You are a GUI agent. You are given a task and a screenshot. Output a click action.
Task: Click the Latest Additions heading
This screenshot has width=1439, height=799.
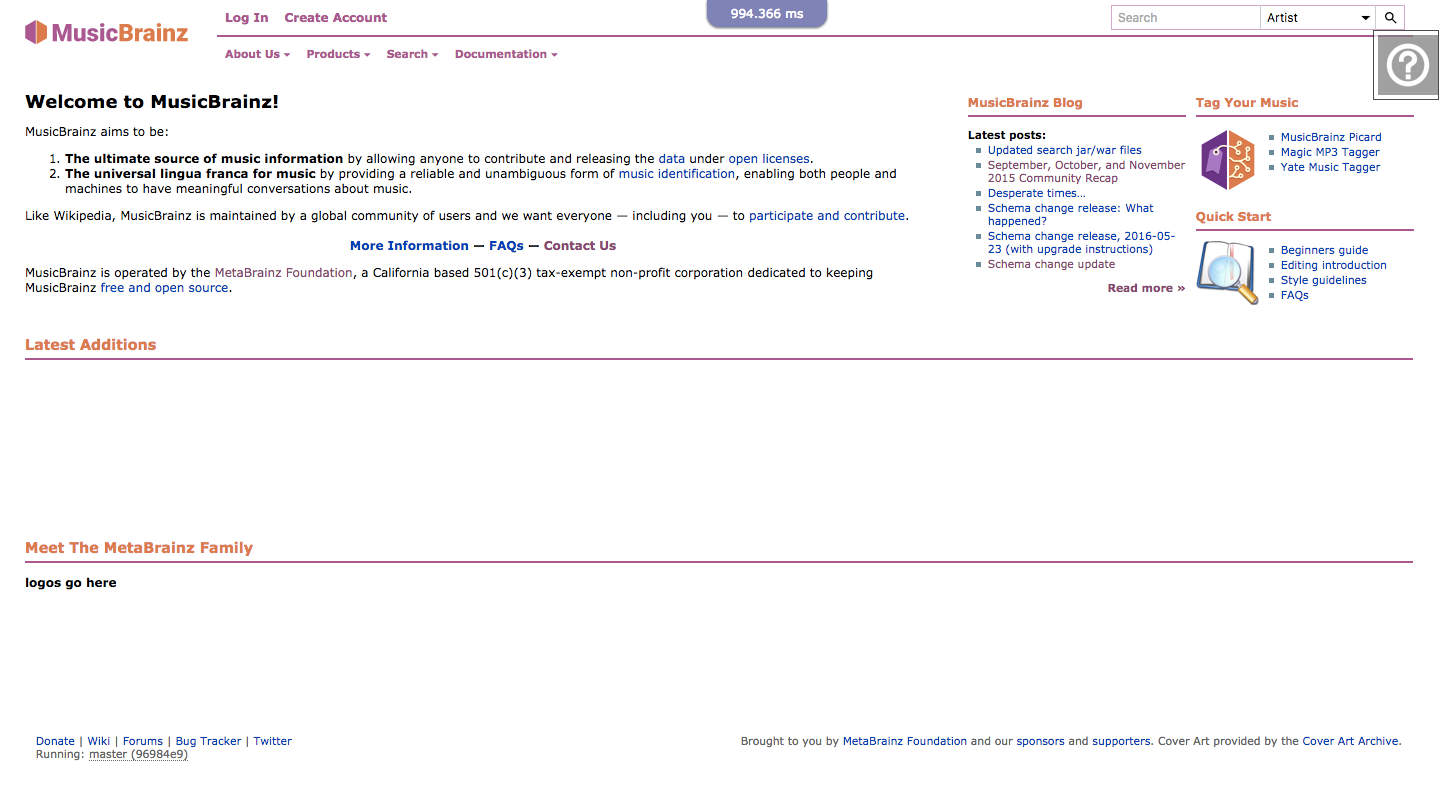point(91,344)
